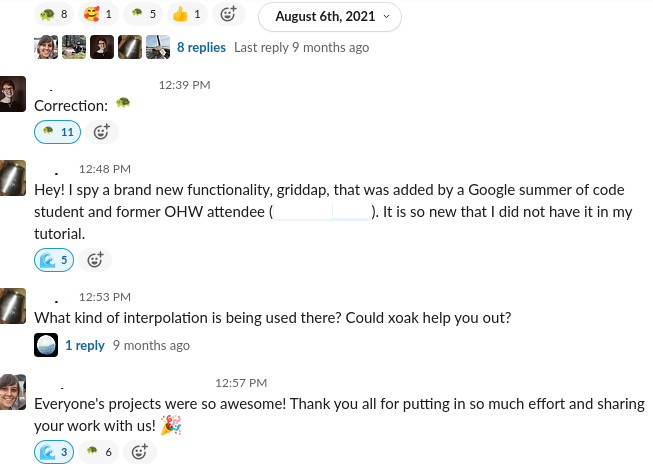Add reaction to the Correction message

point(100,131)
